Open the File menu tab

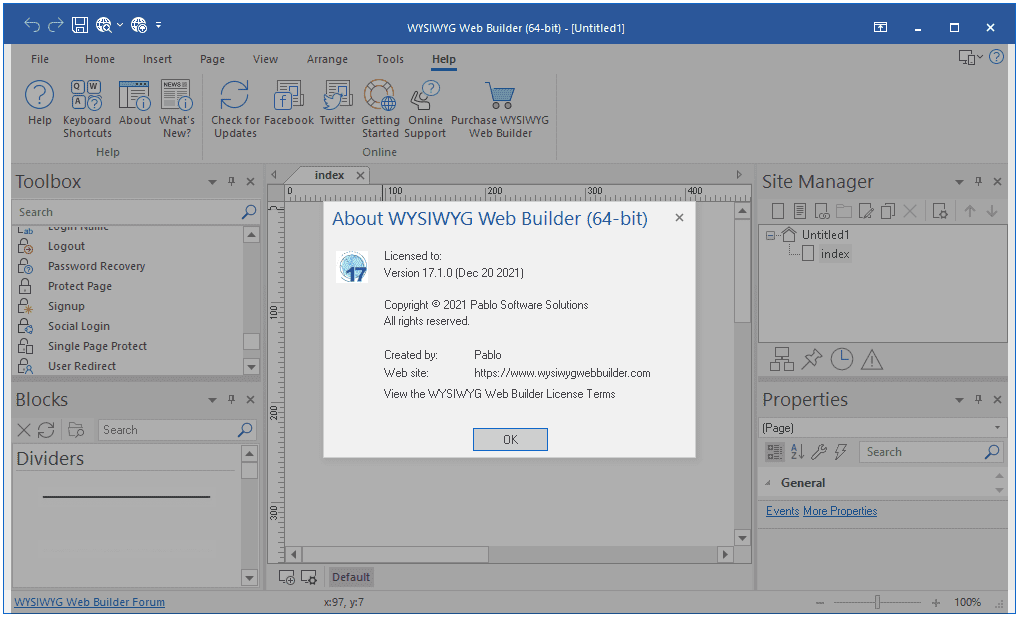40,59
